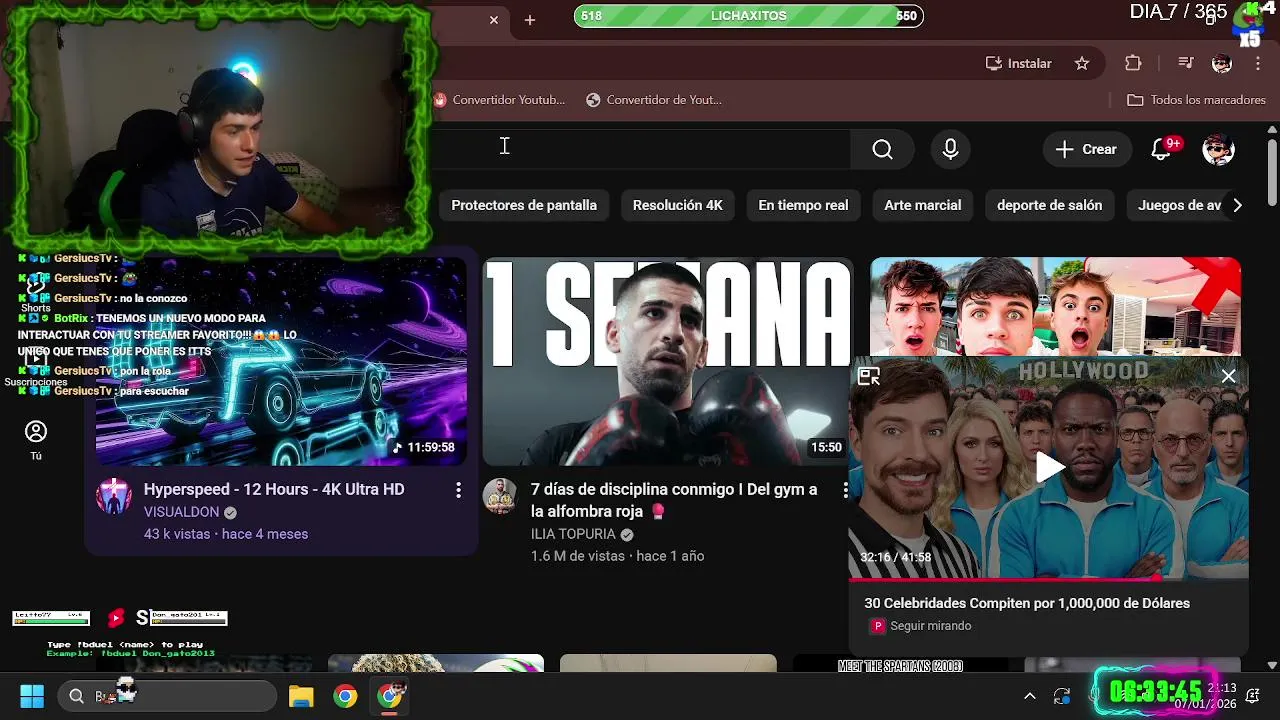Open the VISUALDON channel name

pos(181,512)
